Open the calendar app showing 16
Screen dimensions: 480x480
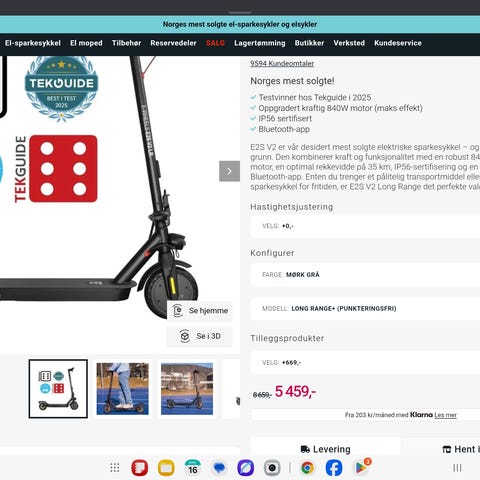coord(193,468)
